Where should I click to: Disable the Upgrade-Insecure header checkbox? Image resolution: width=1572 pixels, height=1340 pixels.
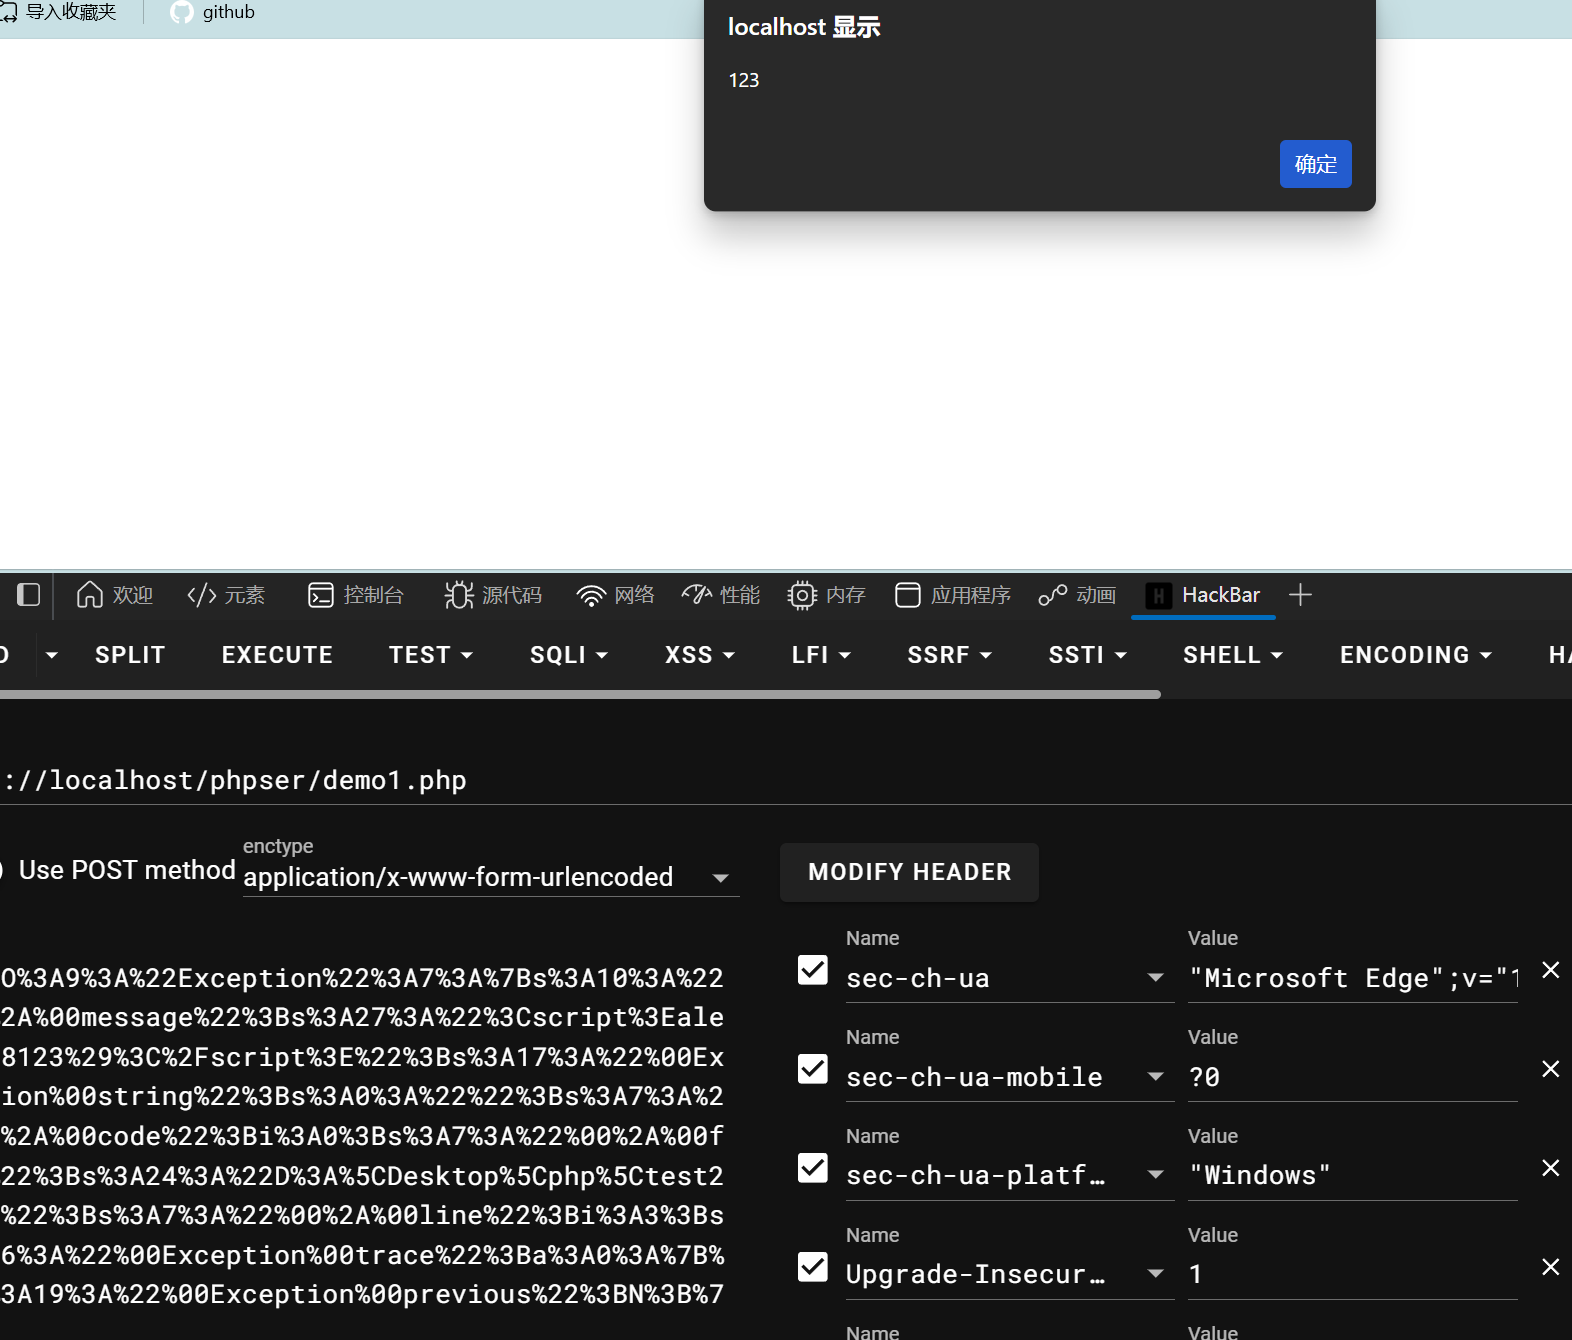click(x=813, y=1267)
